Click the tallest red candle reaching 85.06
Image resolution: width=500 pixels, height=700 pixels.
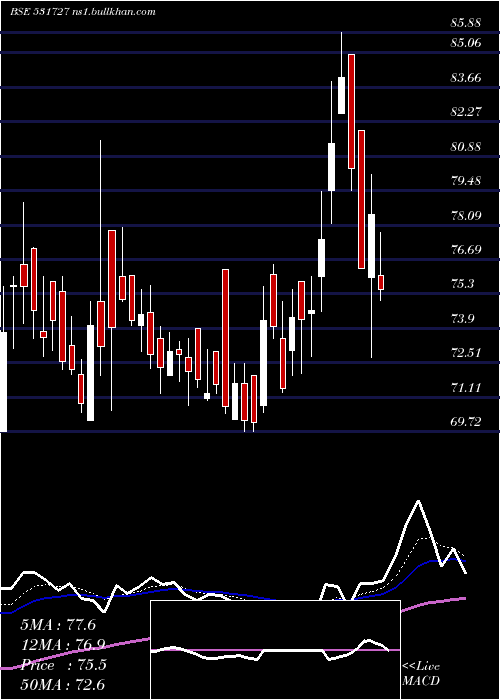(351, 111)
